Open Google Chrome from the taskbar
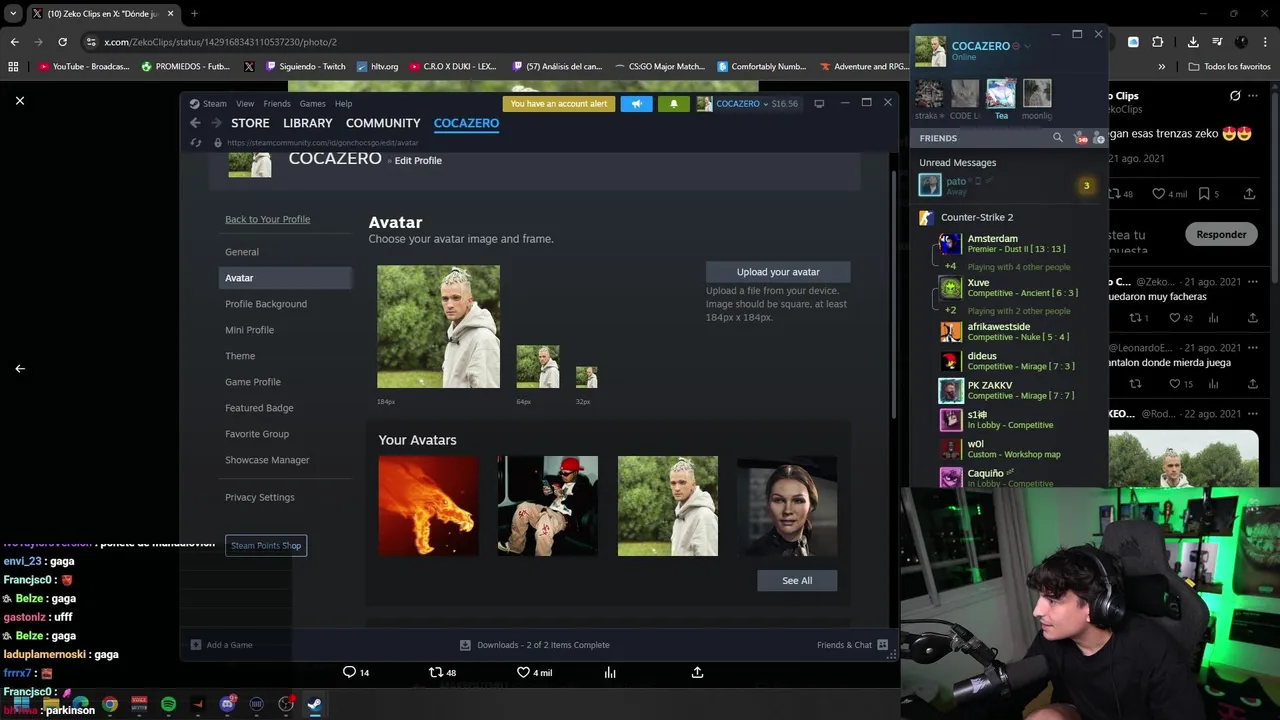This screenshot has width=1280, height=720. (x=110, y=704)
